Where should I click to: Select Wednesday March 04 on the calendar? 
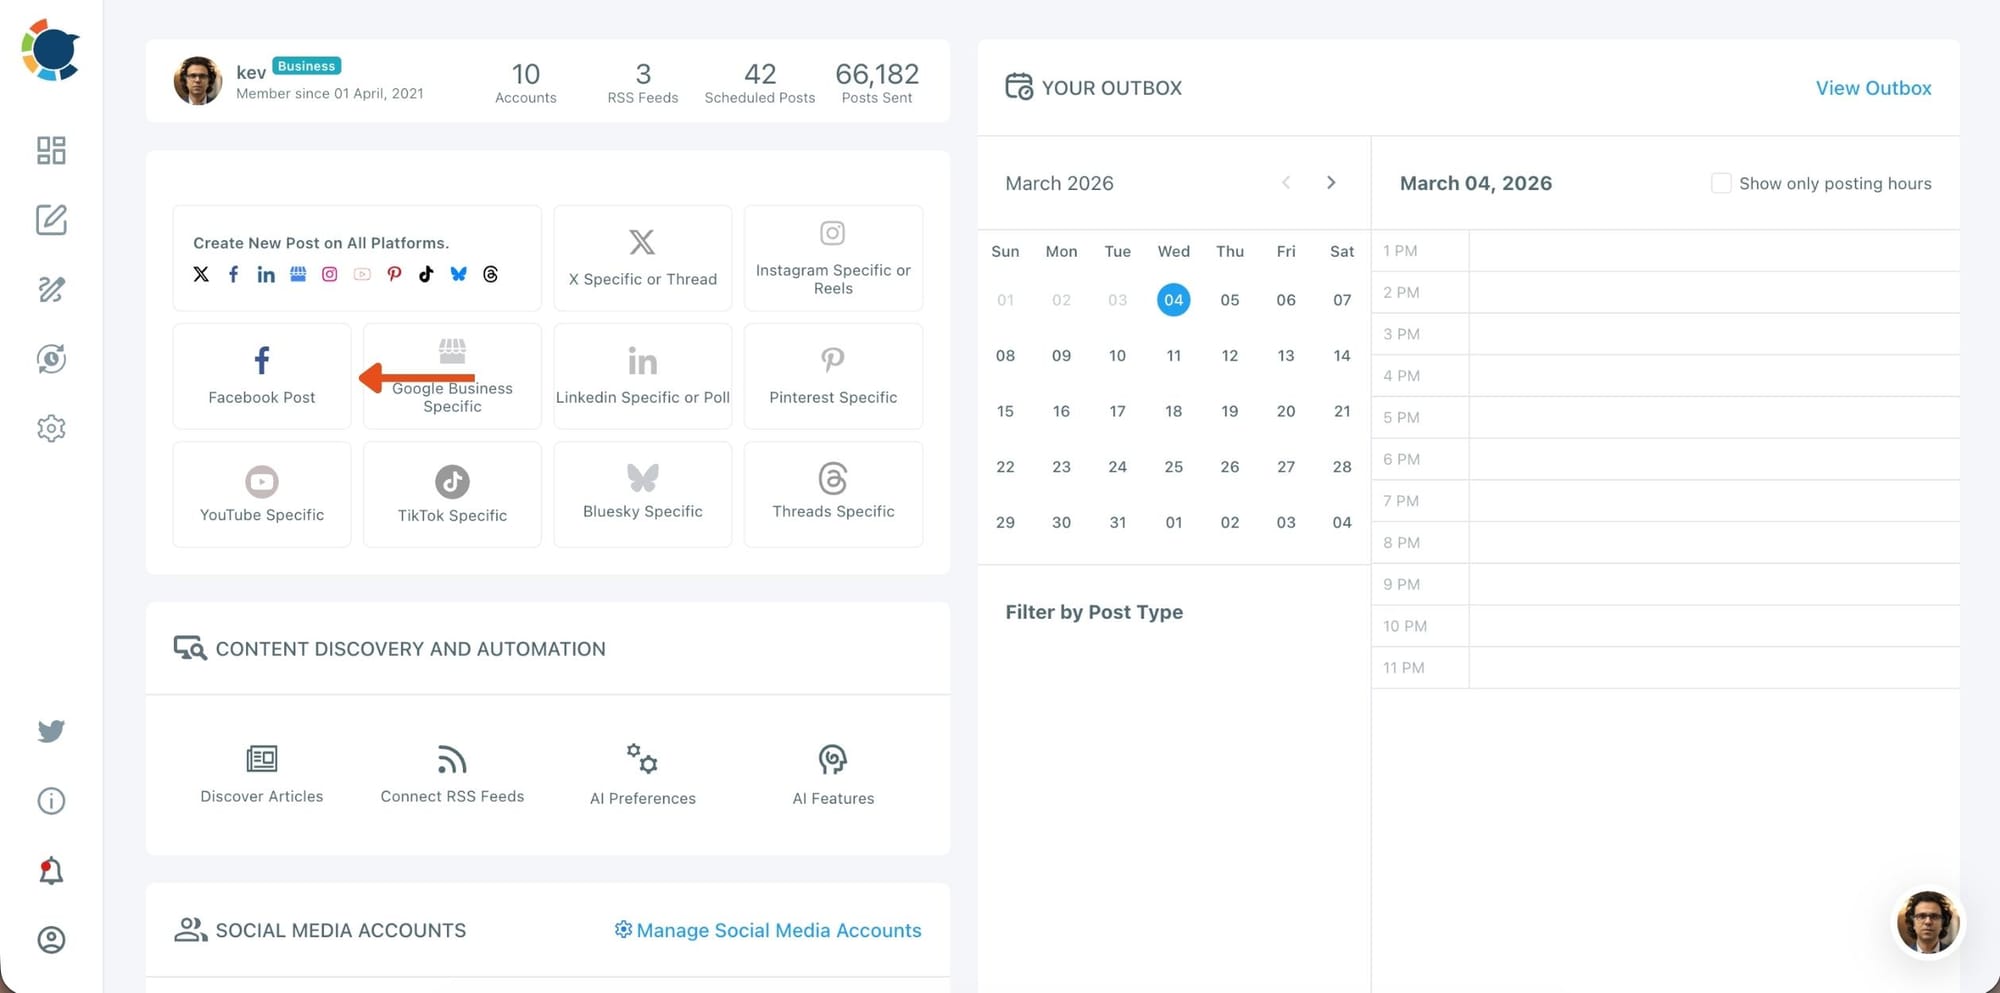(x=1173, y=299)
